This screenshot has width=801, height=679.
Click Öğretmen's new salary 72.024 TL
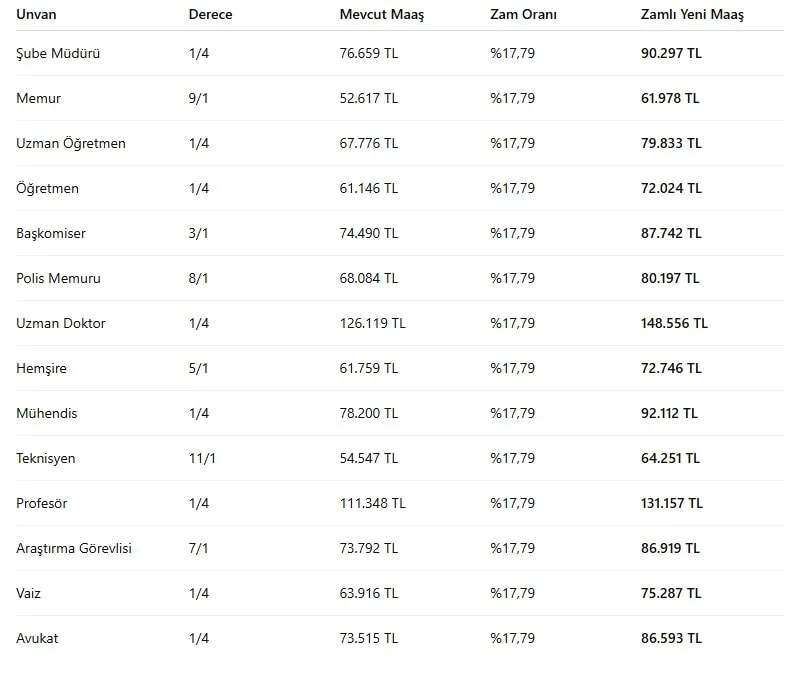tap(671, 189)
